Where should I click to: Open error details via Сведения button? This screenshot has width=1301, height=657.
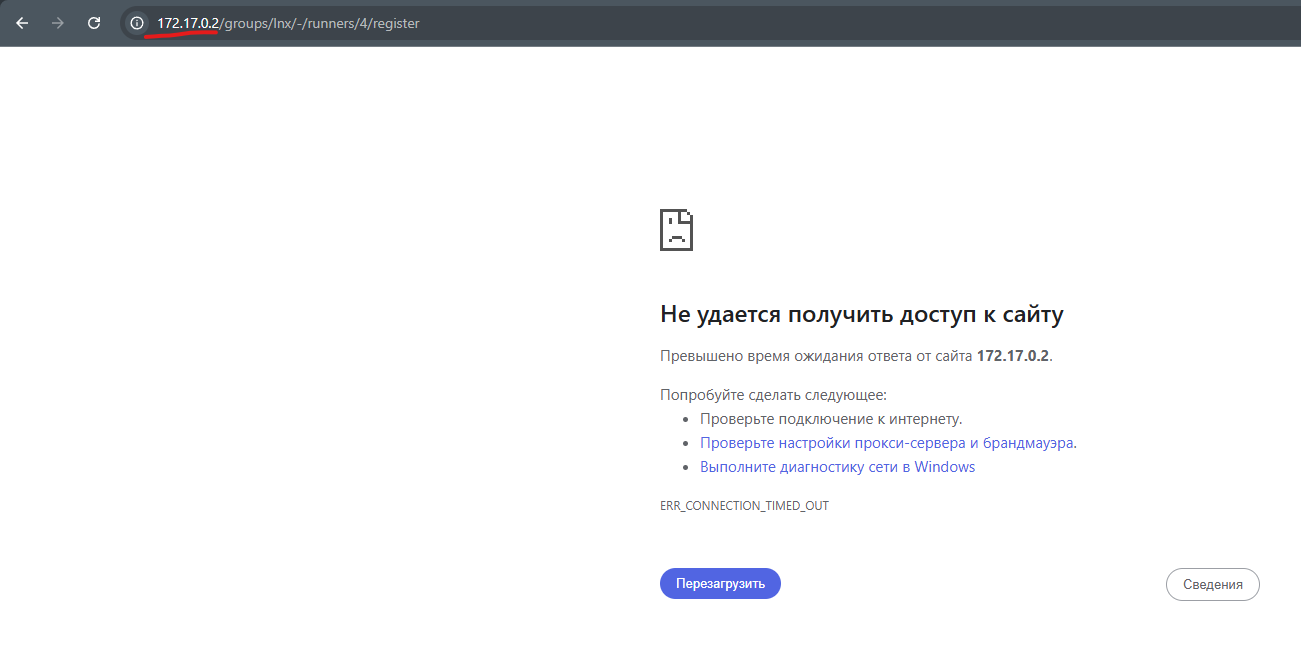1212,584
